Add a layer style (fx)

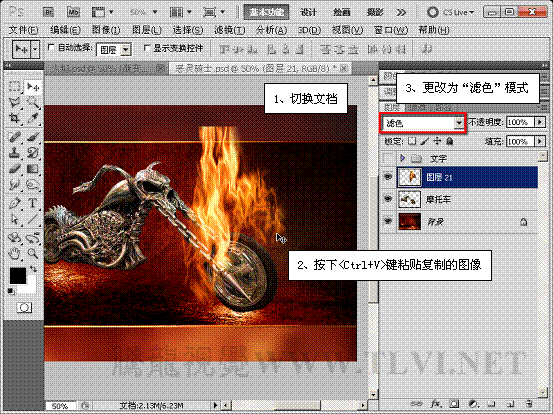pos(436,404)
